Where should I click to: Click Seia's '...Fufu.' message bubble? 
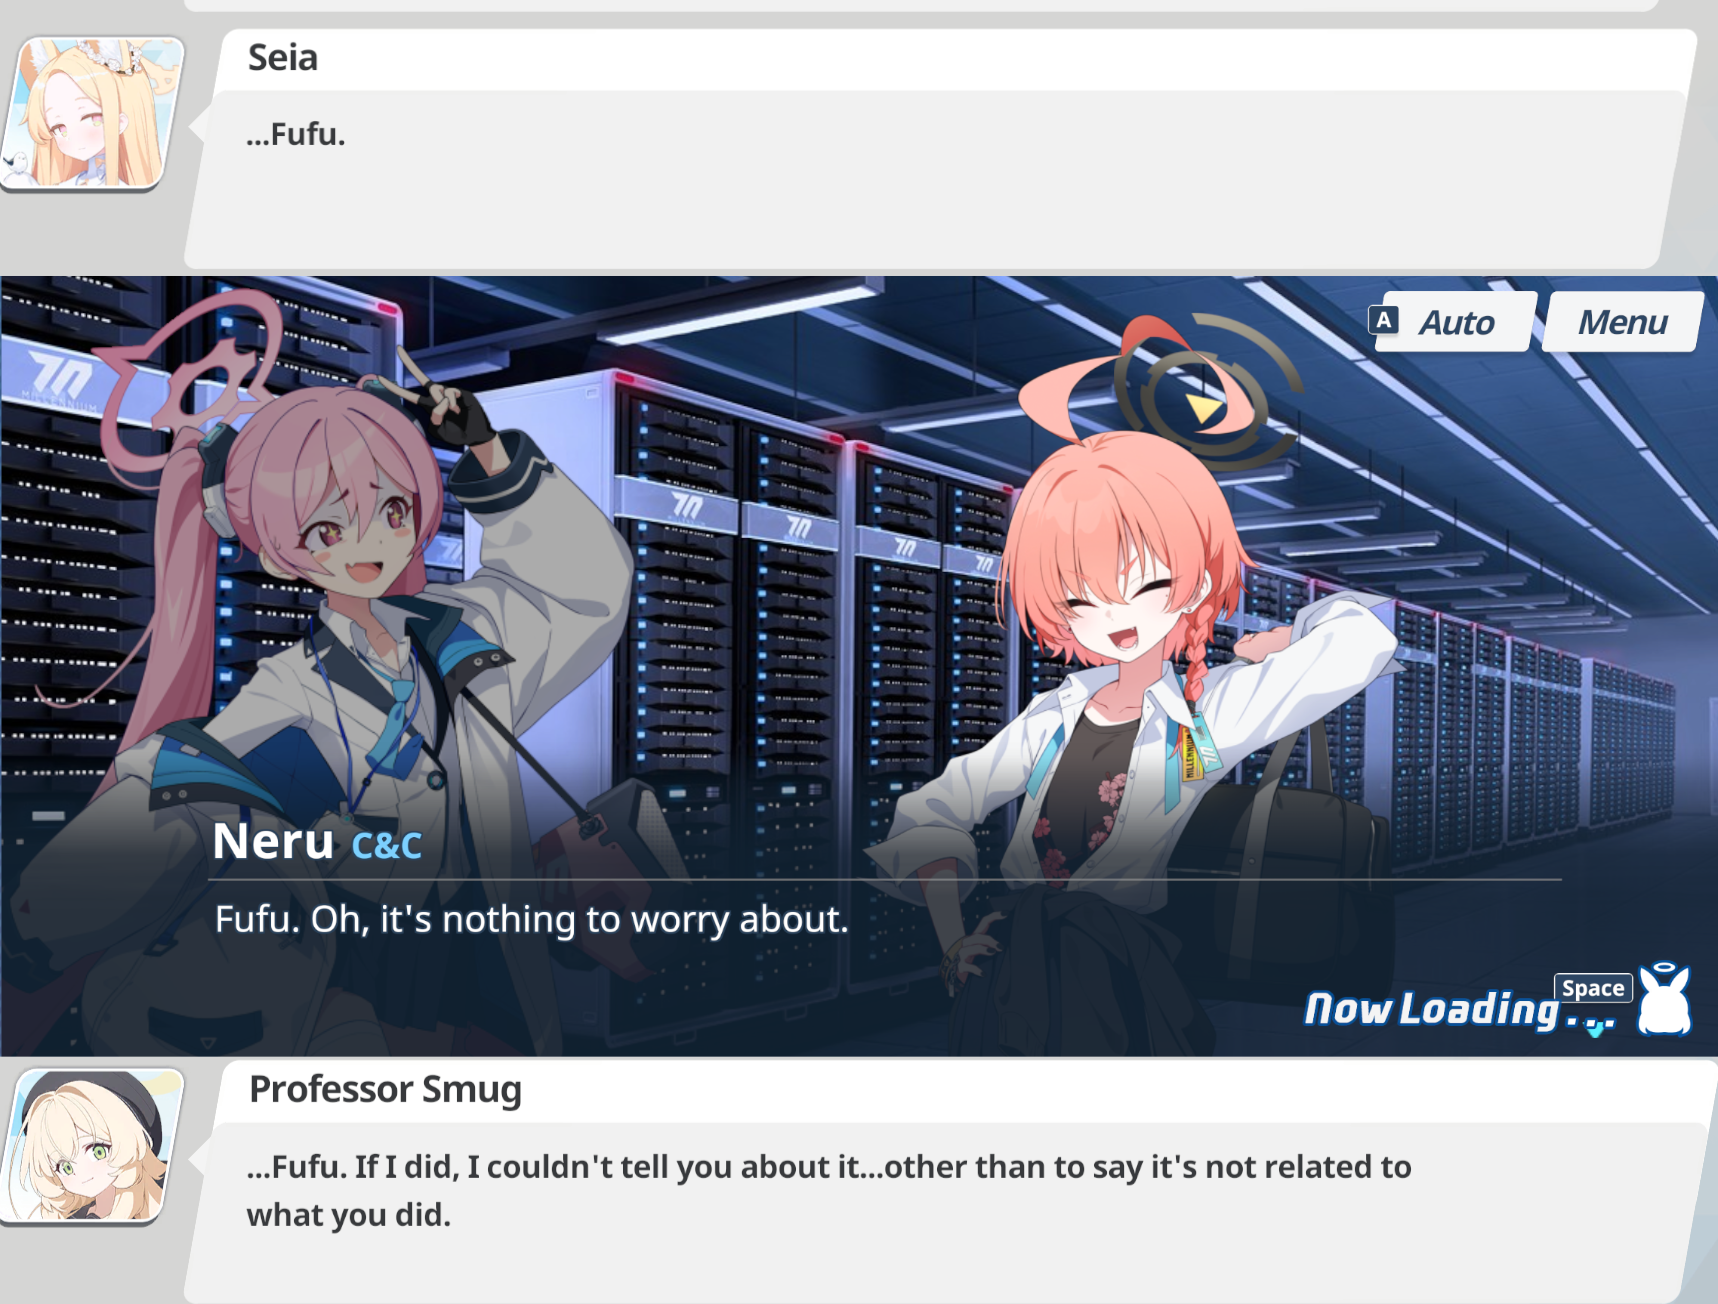point(930,178)
